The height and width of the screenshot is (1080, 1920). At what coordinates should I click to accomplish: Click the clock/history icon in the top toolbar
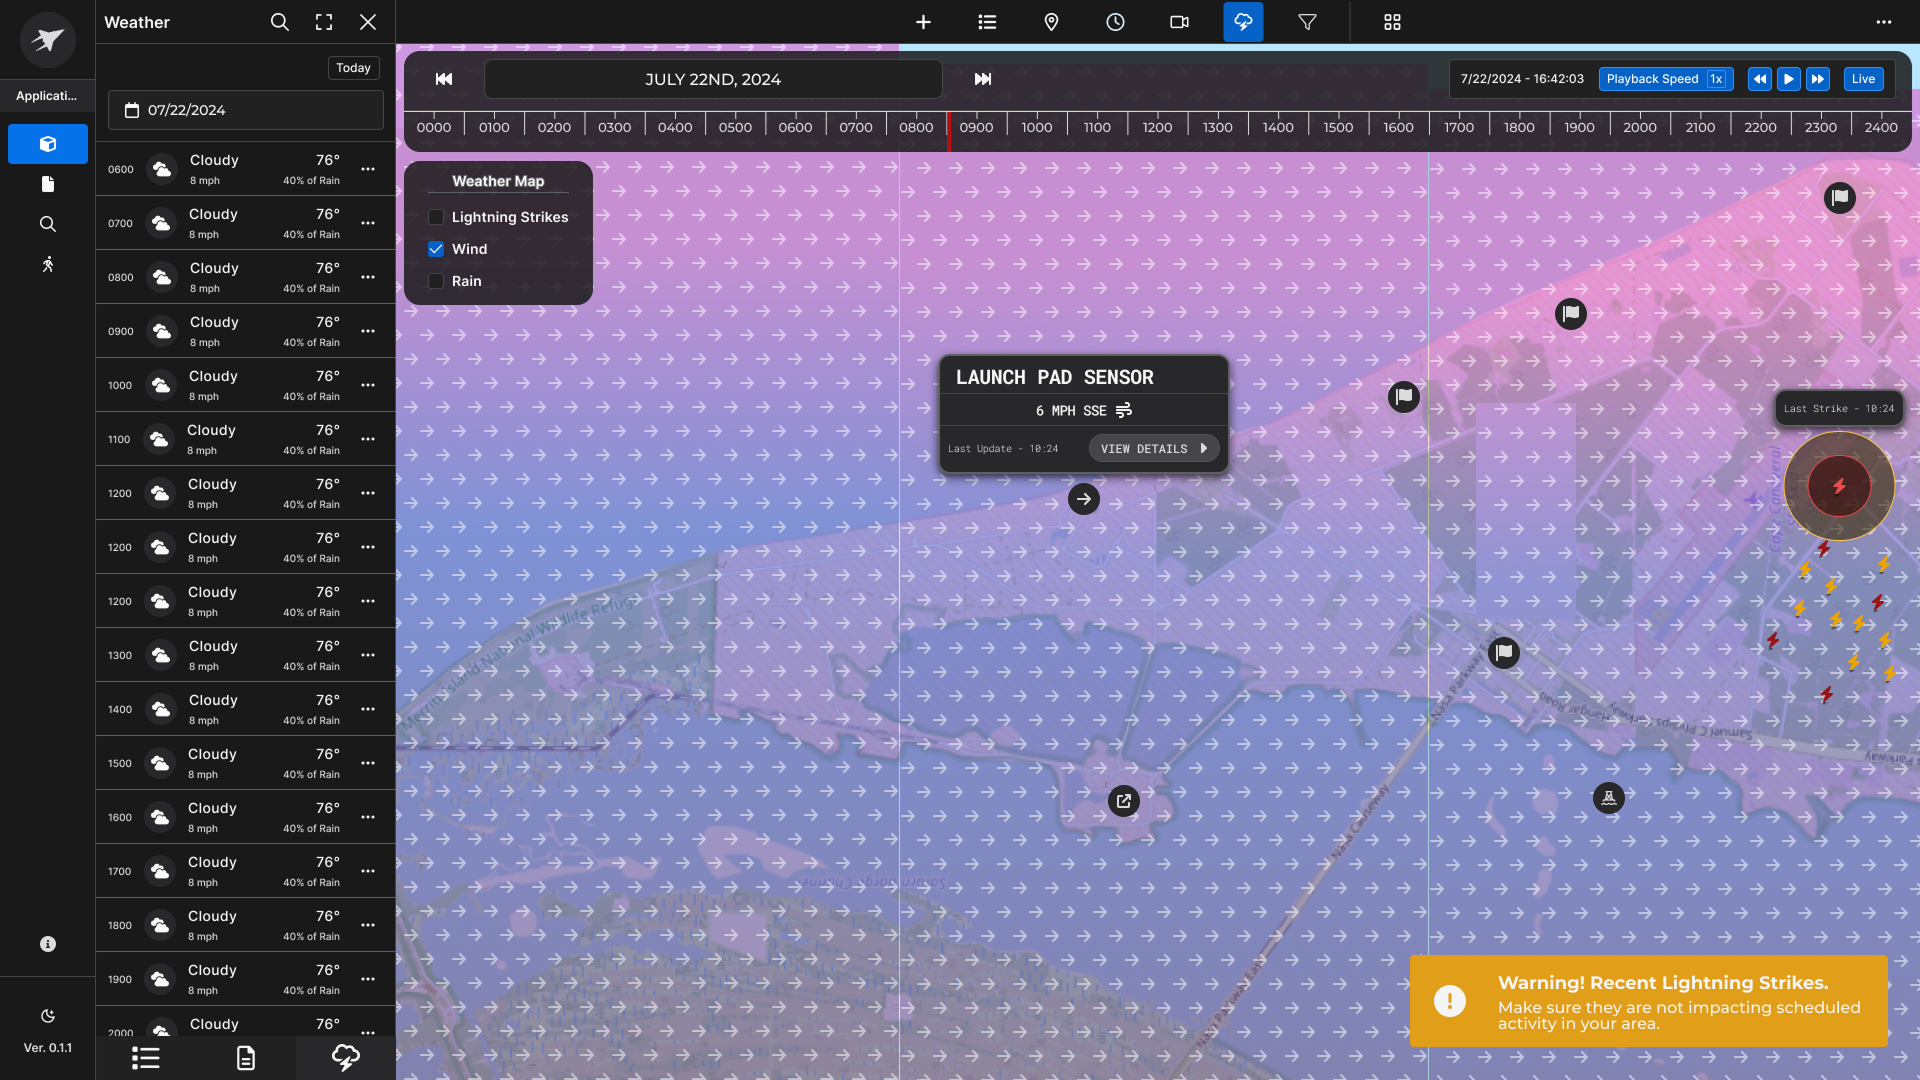pos(1115,21)
